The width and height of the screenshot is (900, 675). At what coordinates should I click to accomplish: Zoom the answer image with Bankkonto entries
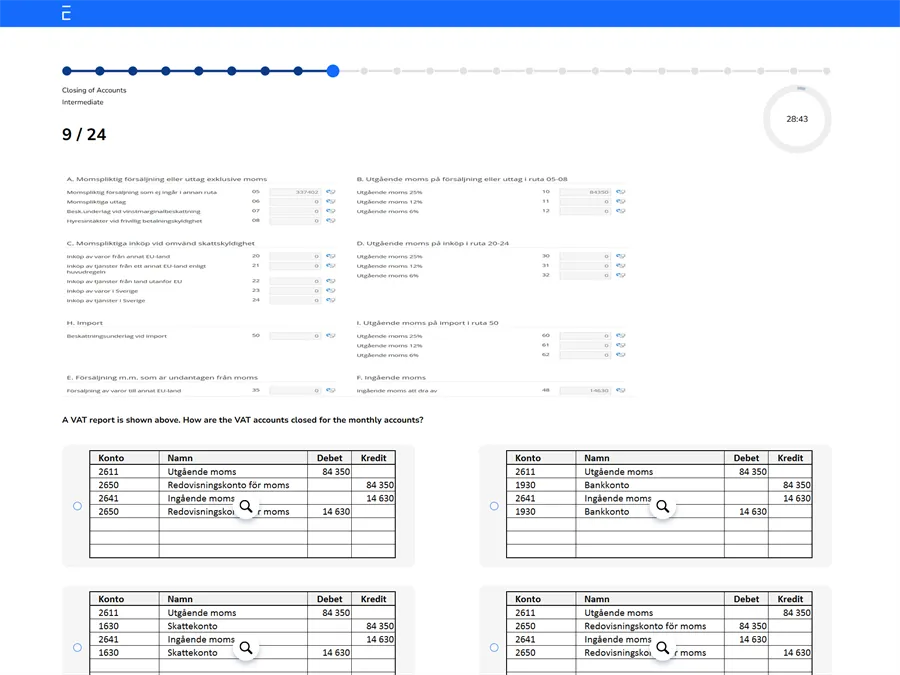coord(662,507)
